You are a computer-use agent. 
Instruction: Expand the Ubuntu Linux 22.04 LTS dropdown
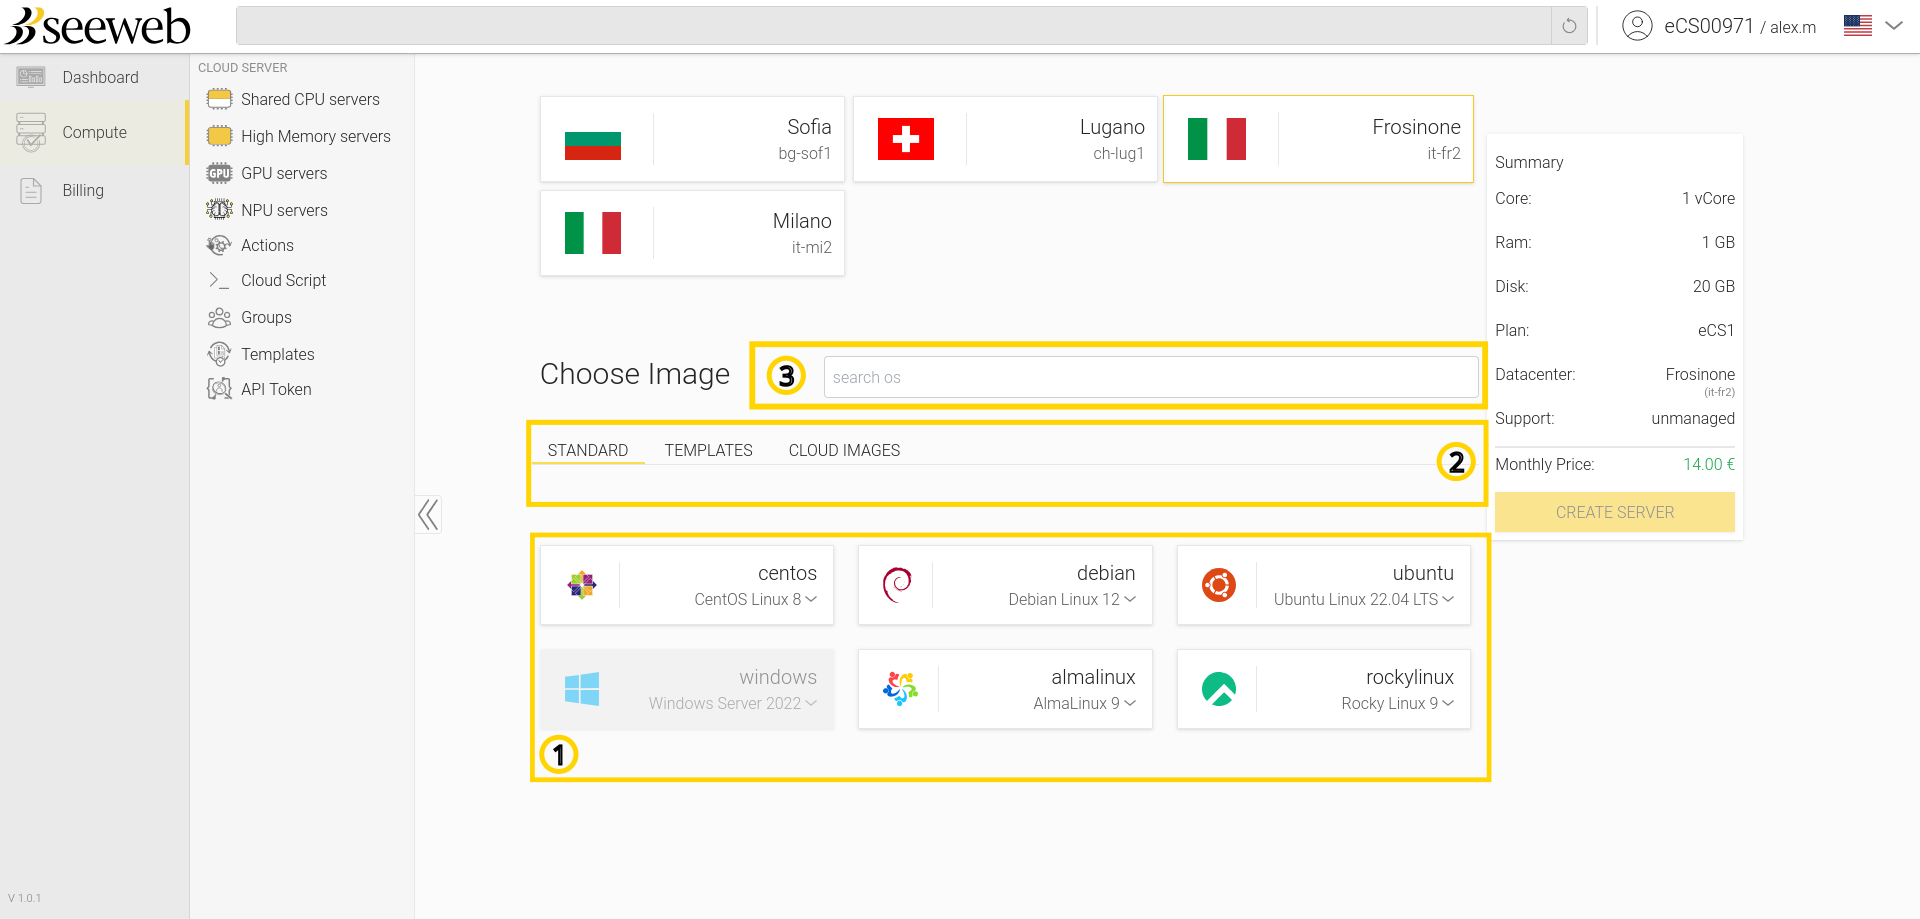pos(1448,600)
